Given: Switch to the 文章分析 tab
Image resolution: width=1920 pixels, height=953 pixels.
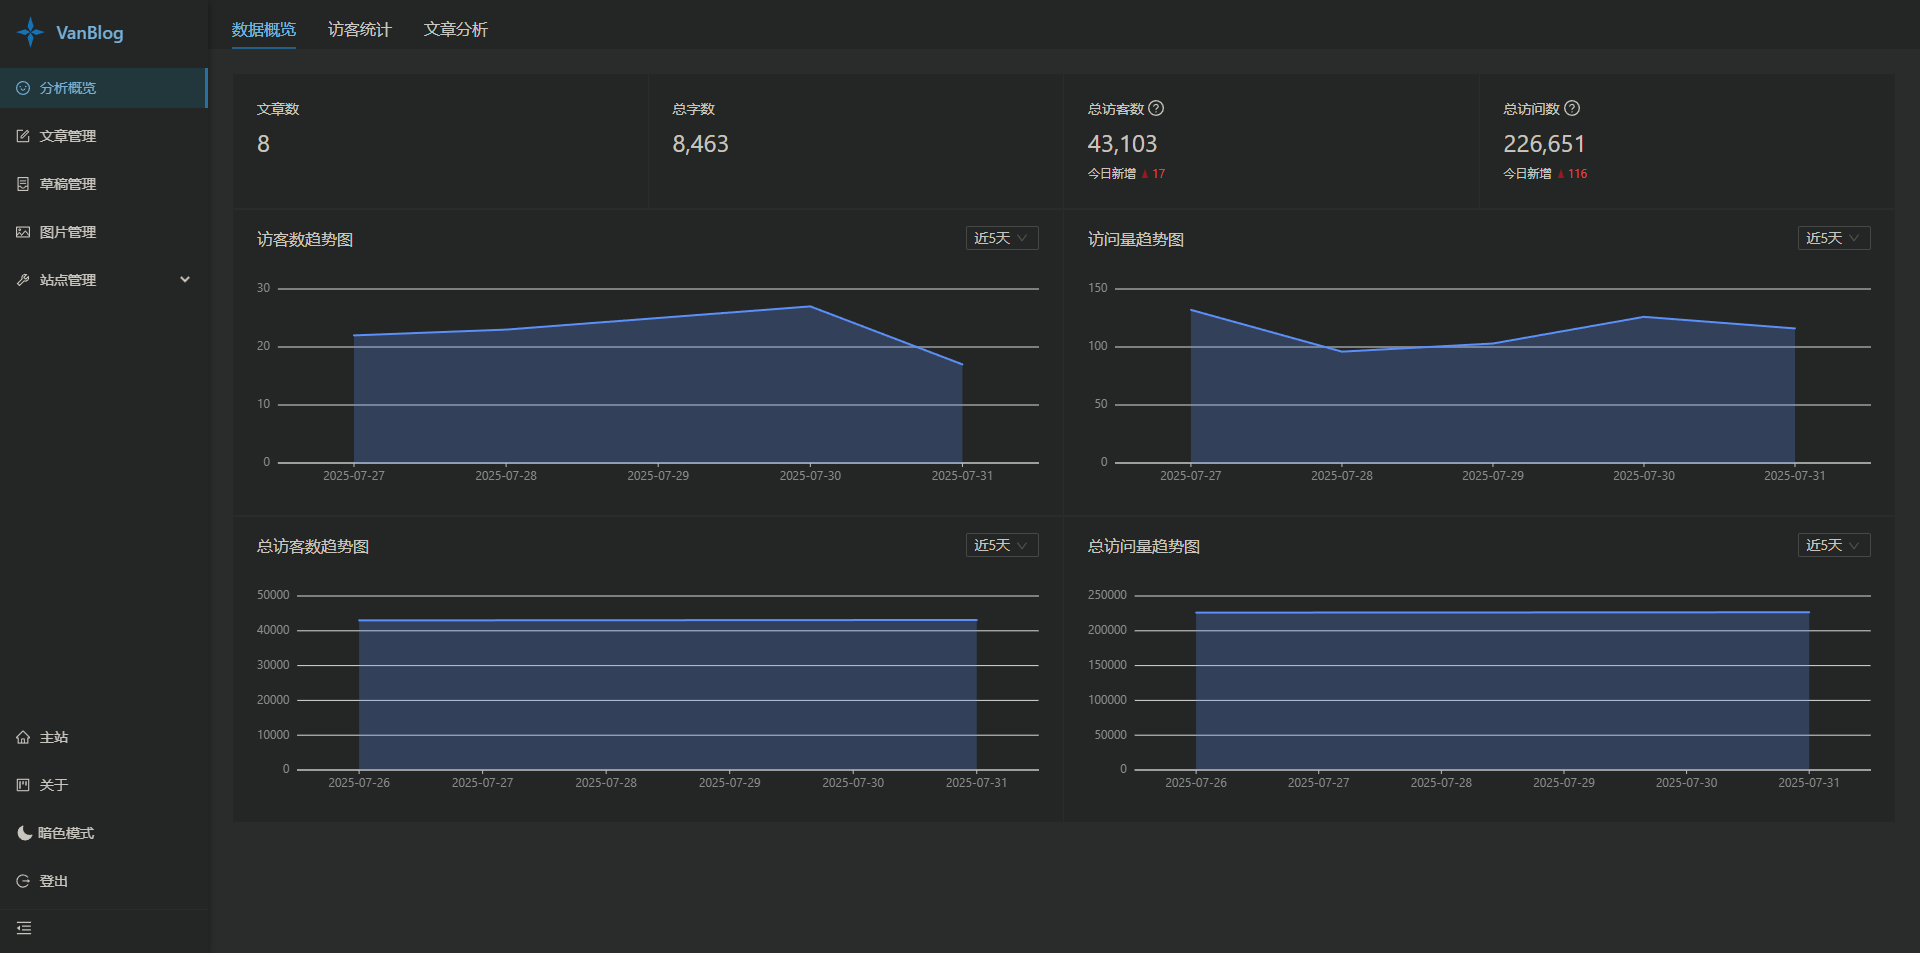Looking at the screenshot, I should coord(455,30).
